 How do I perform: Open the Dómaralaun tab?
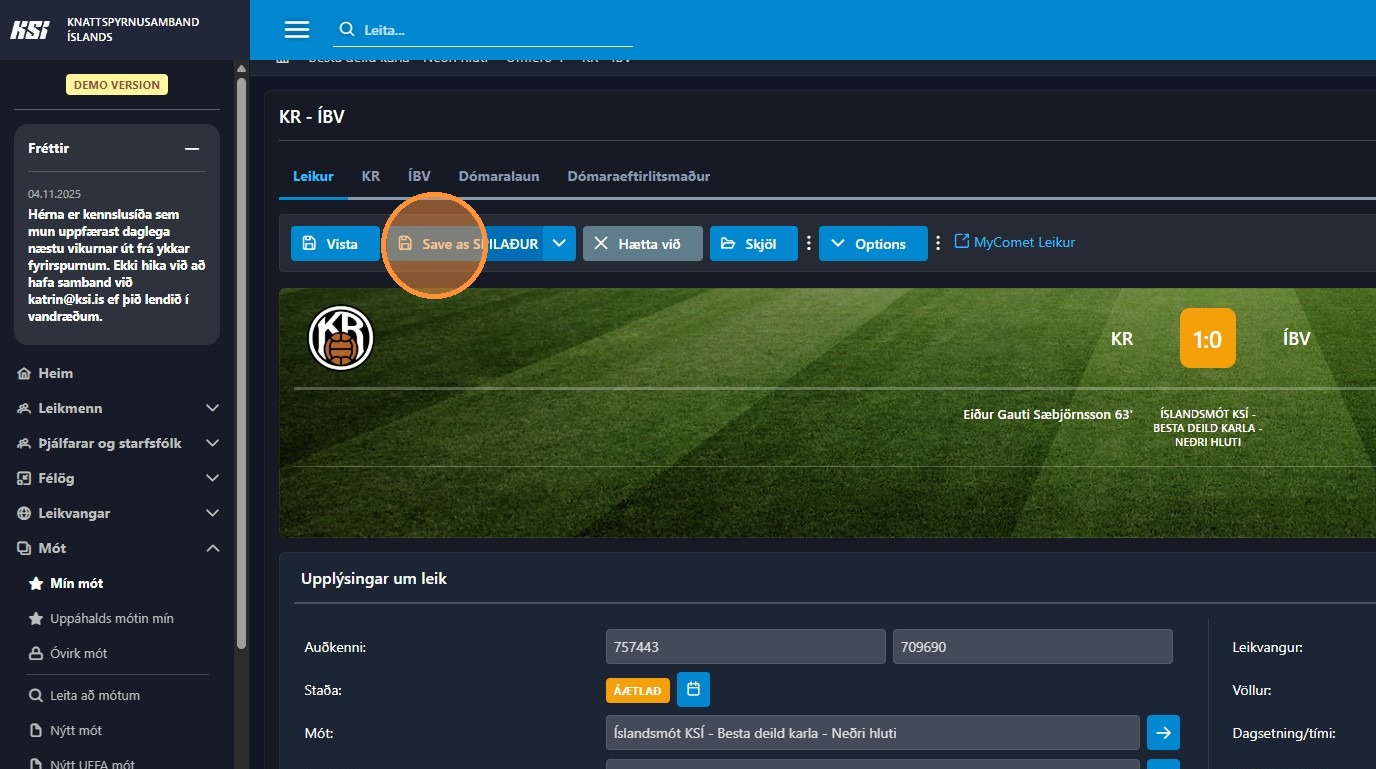click(499, 176)
